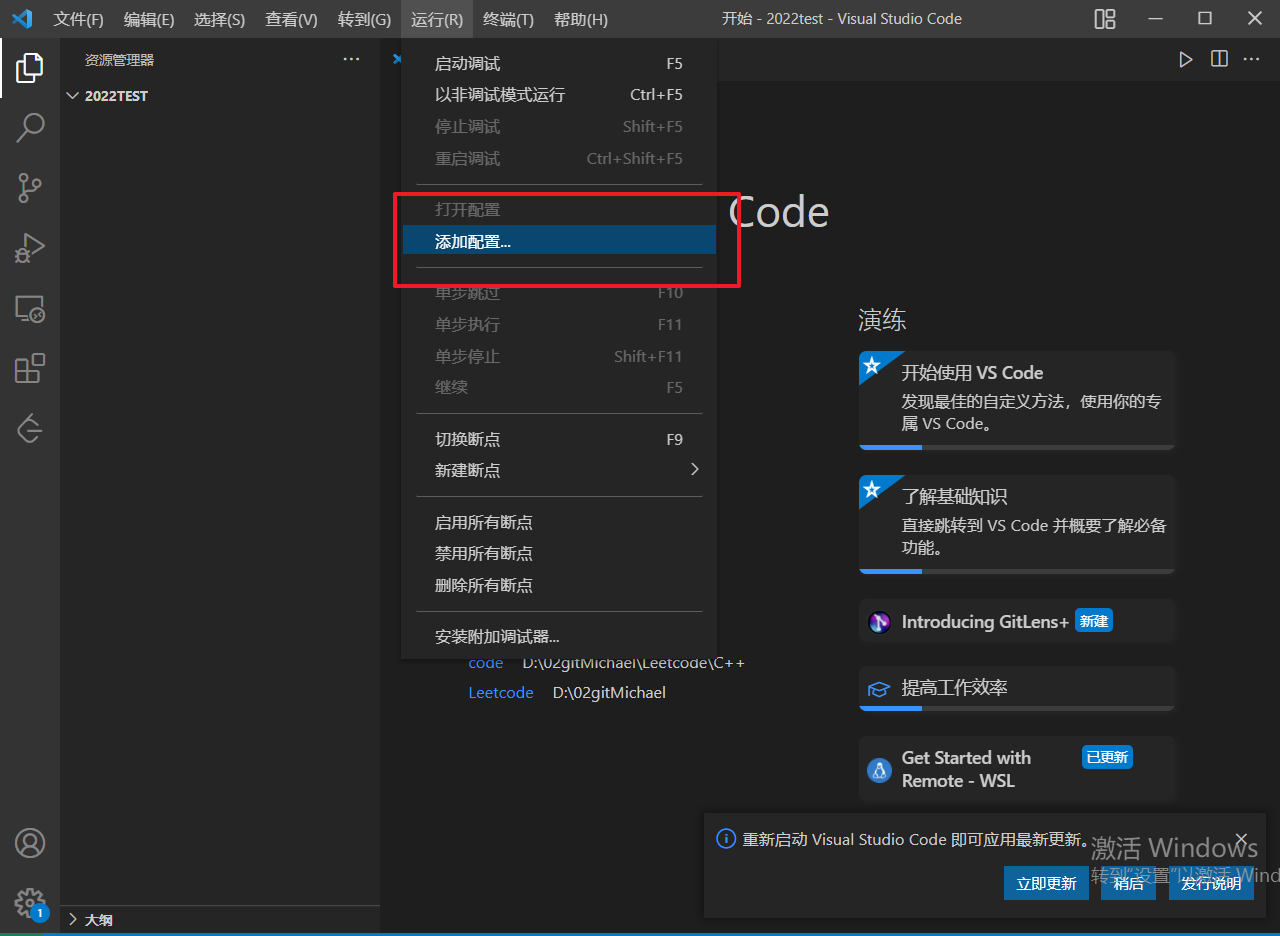Open the Search view icon

point(30,127)
